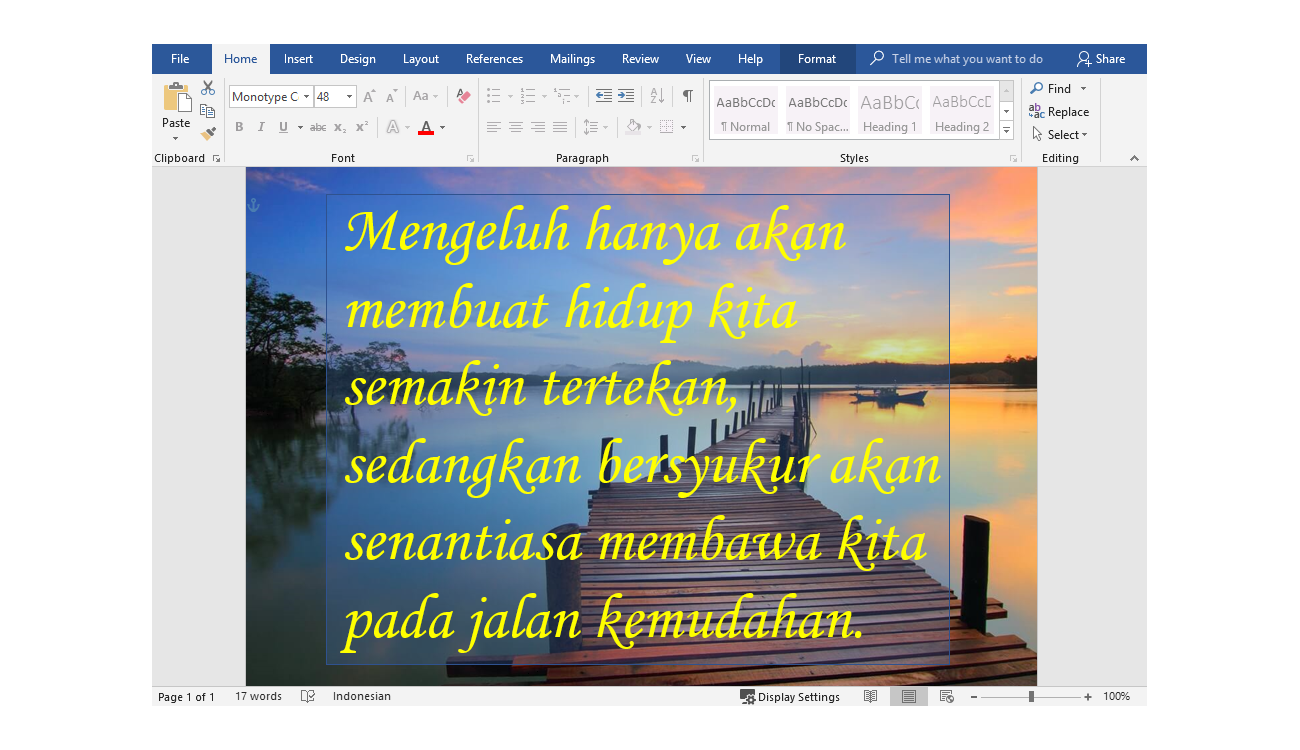Click the Copy icon in Clipboard
Image resolution: width=1300 pixels, height=750 pixels.
(x=208, y=111)
